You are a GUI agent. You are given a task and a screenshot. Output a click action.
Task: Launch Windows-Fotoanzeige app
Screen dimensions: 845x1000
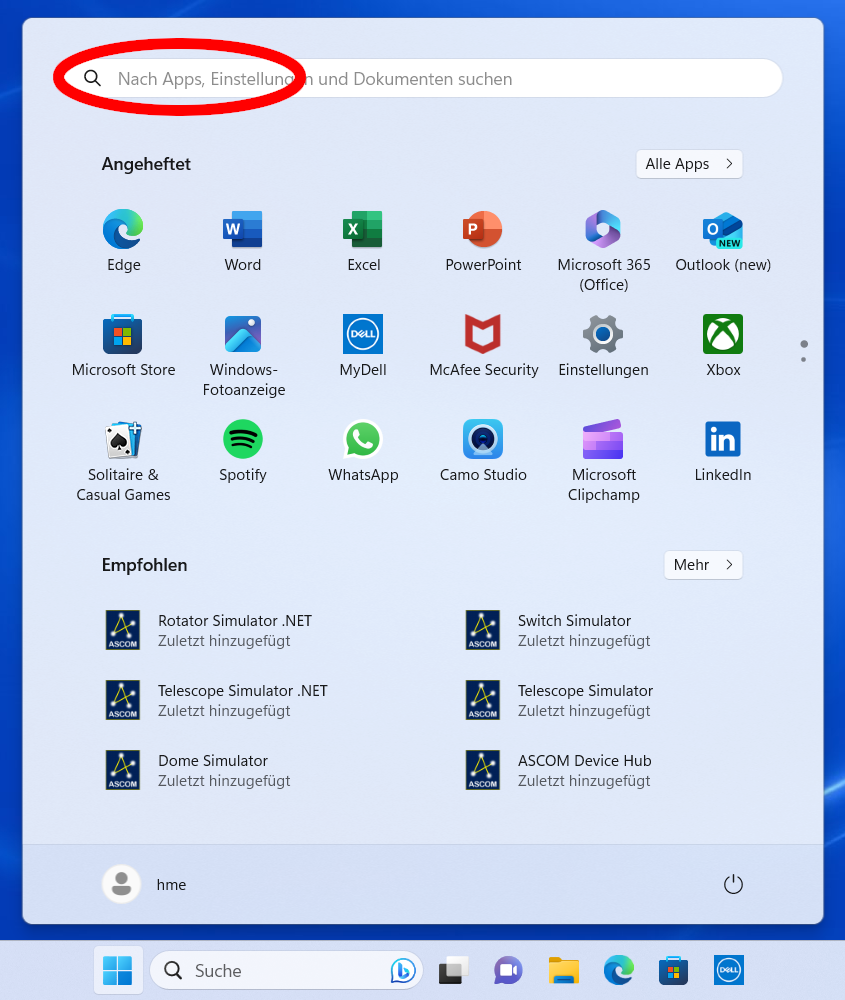tap(243, 355)
